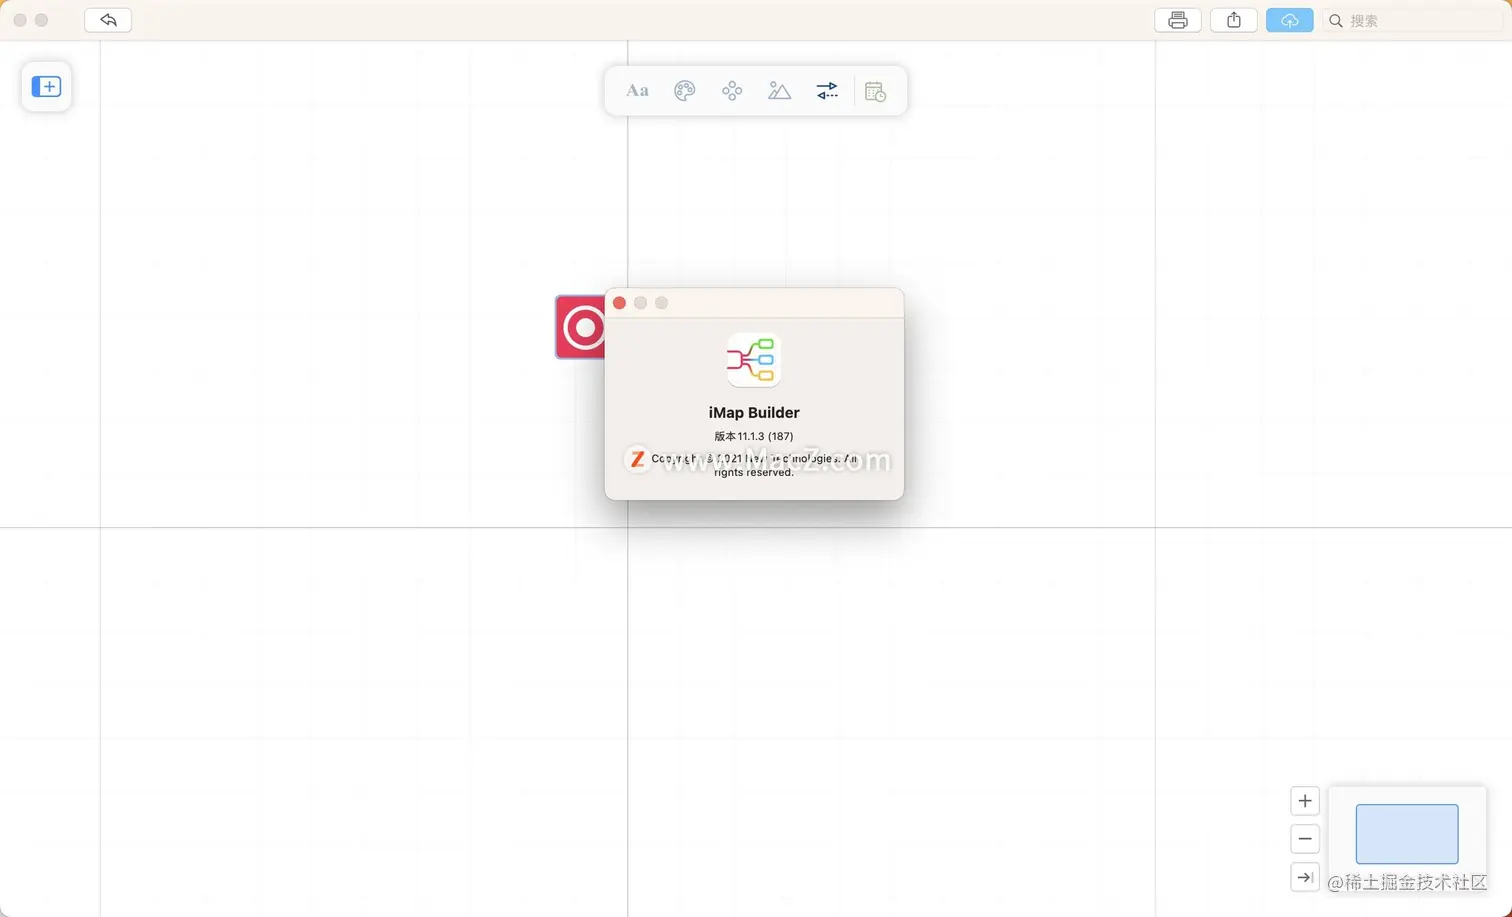Zoom out with the minus button
The image size is (1512, 917).
(1305, 839)
